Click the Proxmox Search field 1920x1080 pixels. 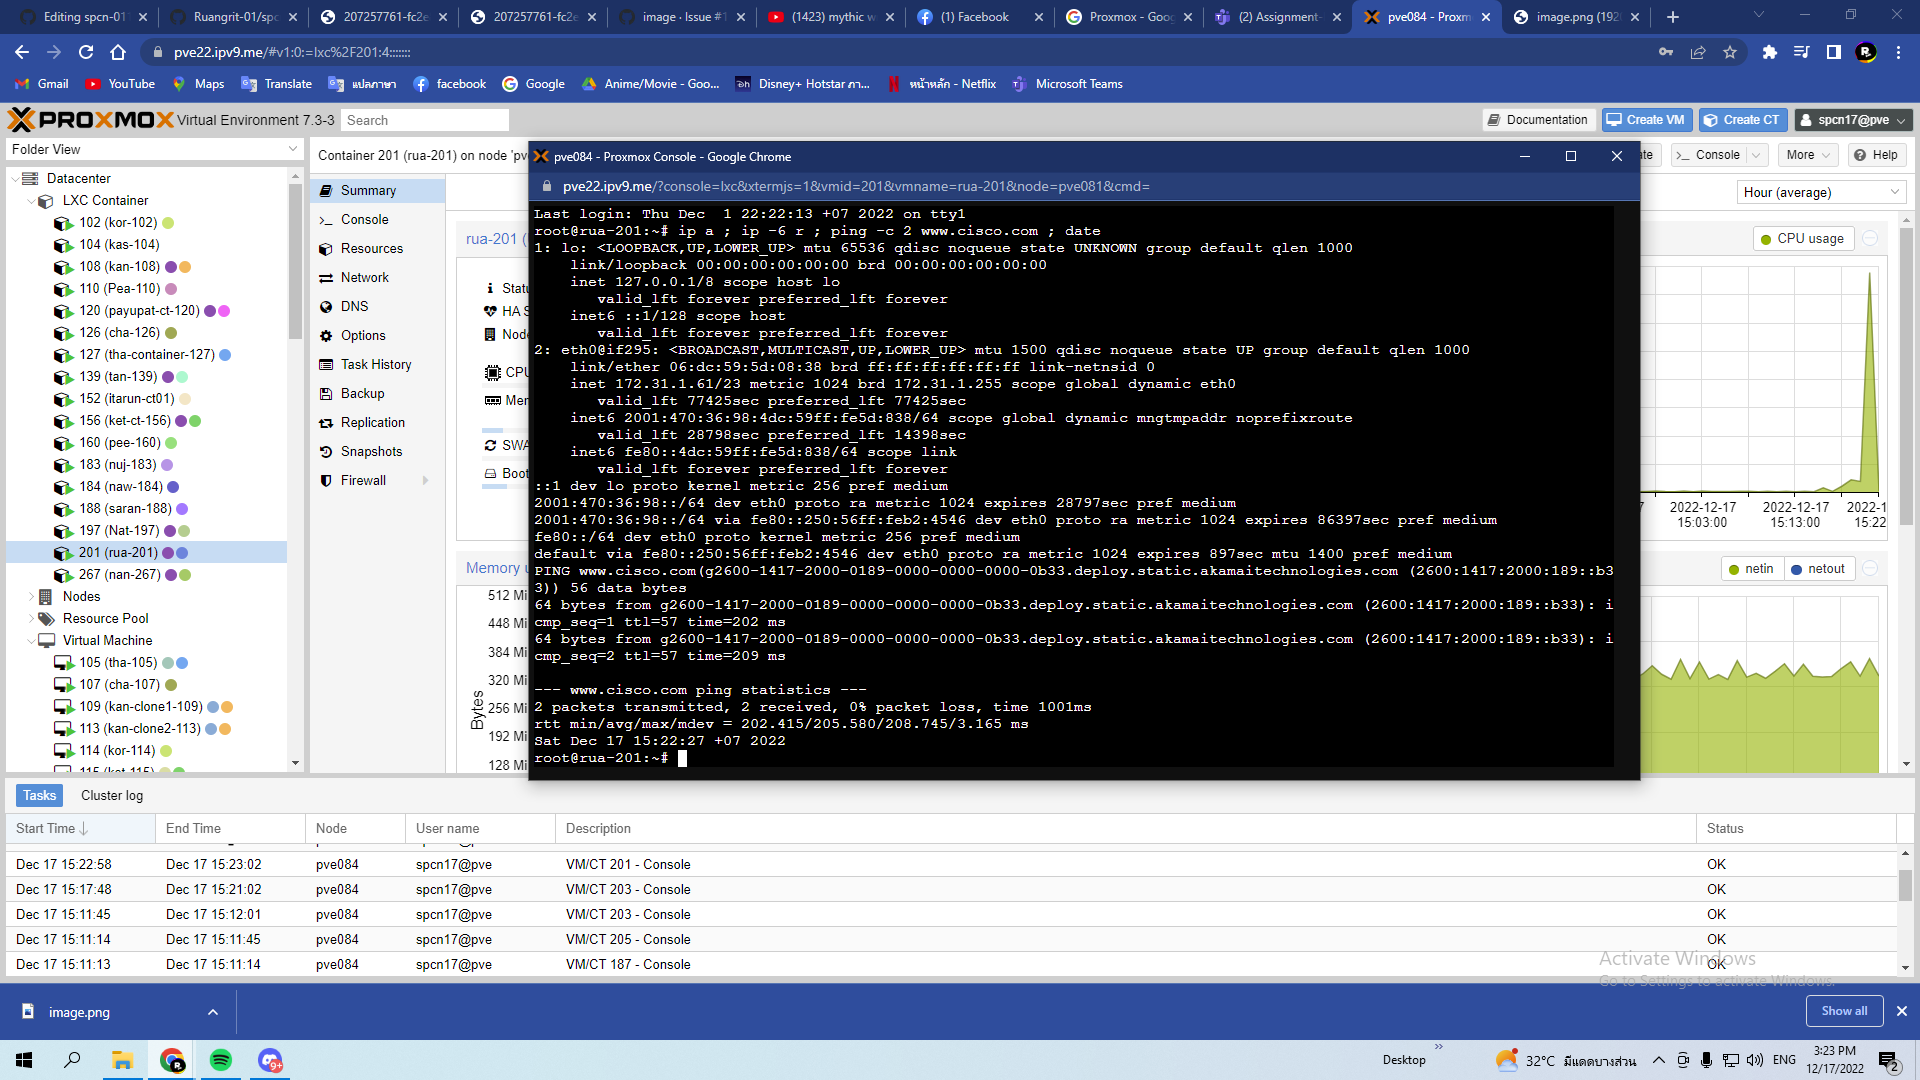click(x=424, y=120)
